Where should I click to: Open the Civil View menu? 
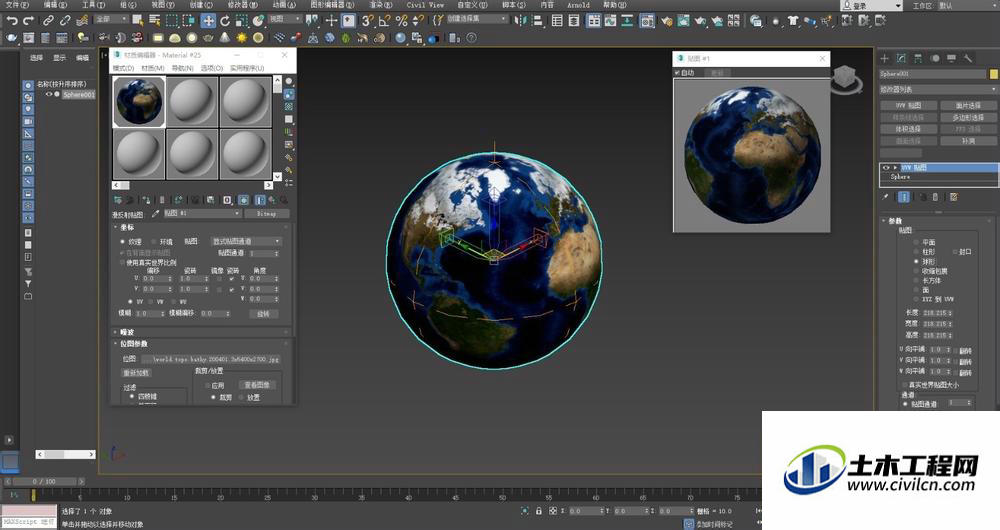425,4
